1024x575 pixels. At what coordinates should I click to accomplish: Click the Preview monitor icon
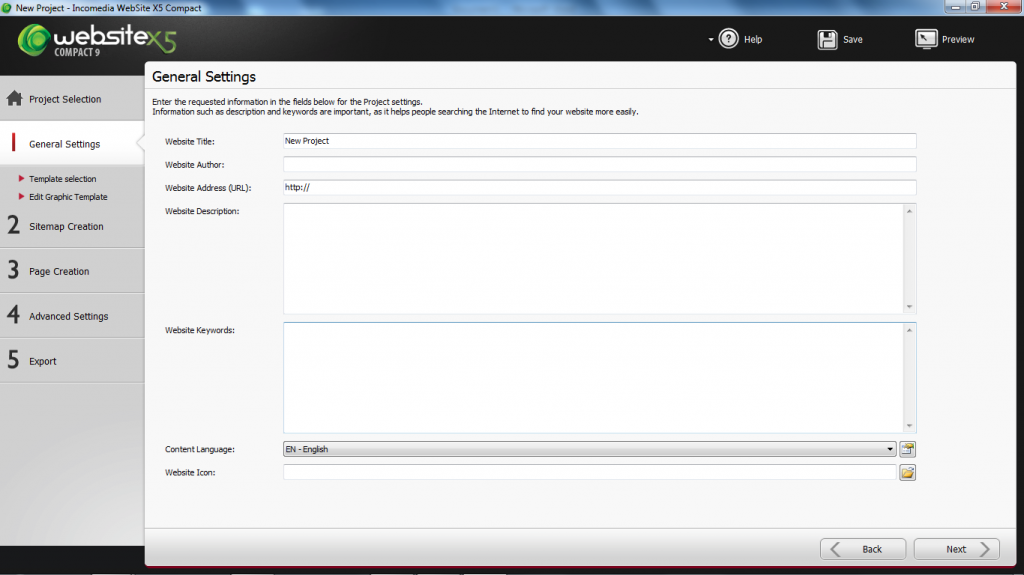(x=925, y=39)
